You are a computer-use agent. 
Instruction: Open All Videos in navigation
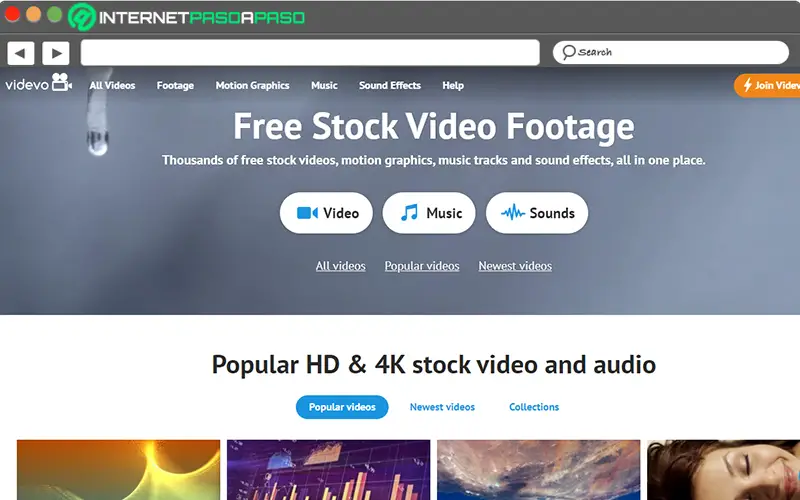(x=112, y=85)
